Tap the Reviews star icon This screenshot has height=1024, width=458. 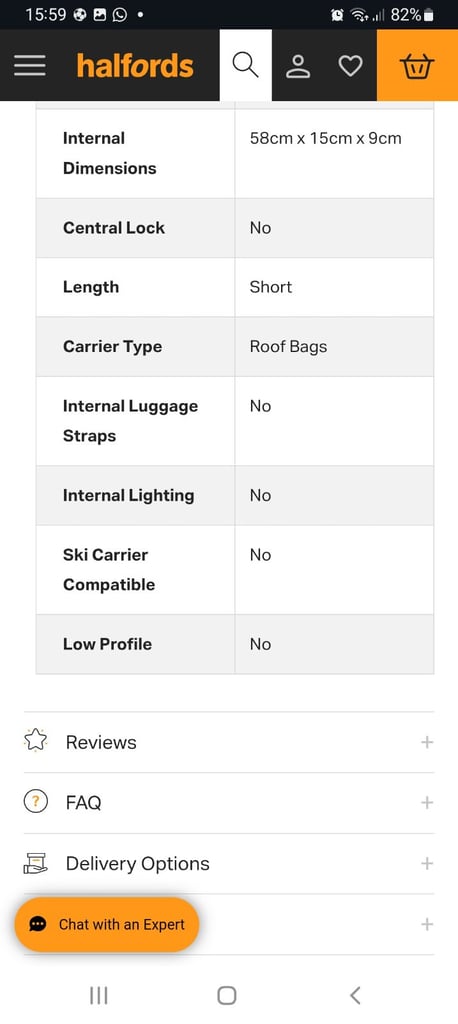[x=35, y=741]
